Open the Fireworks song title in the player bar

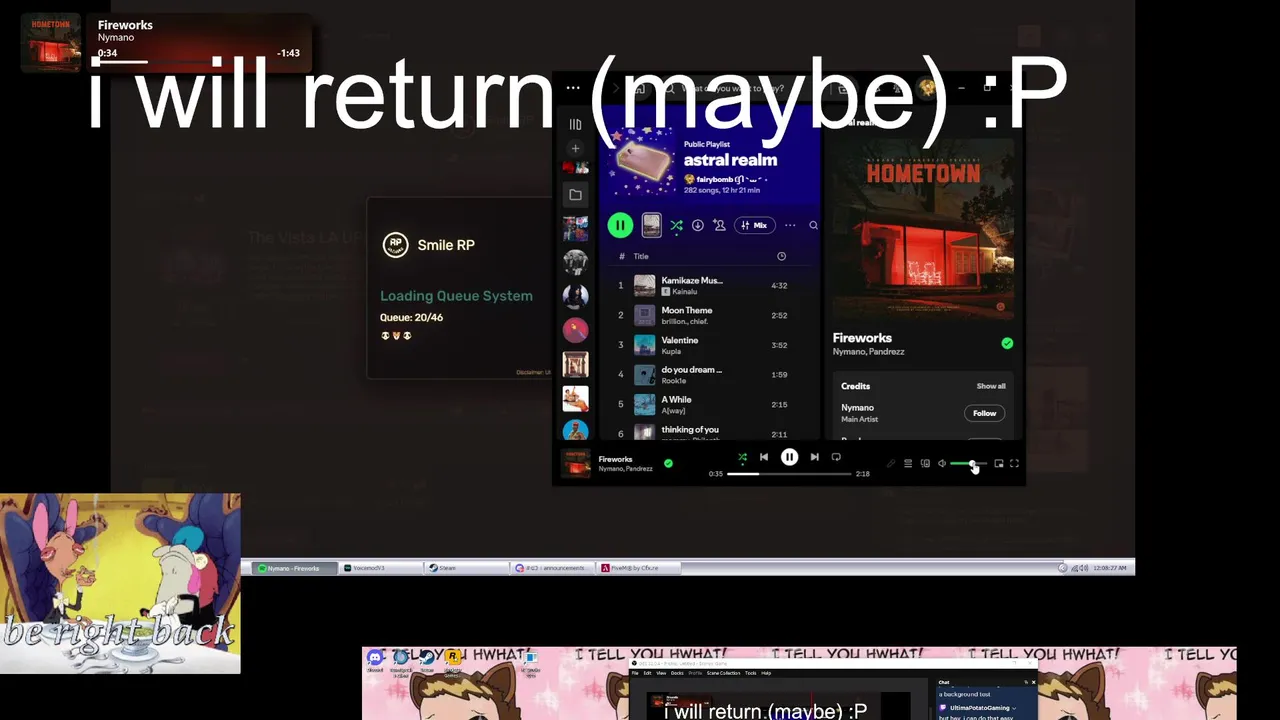[x=615, y=459]
